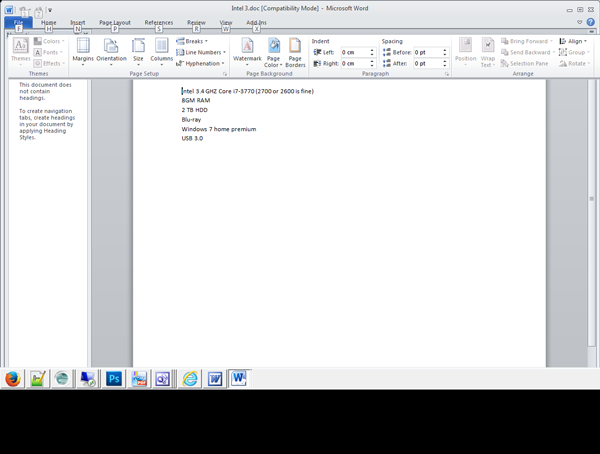Screen dimensions: 600x454
Task: Open theme Fonts dropdown
Action: click(48, 52)
